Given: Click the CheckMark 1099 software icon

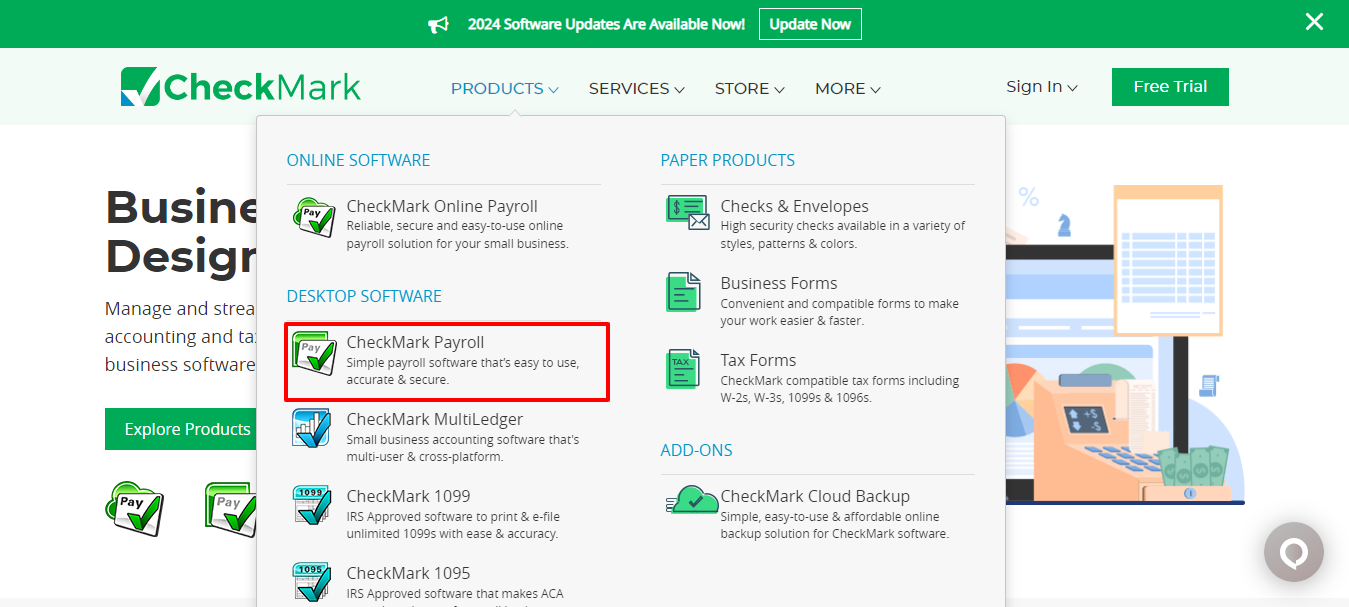Looking at the screenshot, I should tap(312, 505).
